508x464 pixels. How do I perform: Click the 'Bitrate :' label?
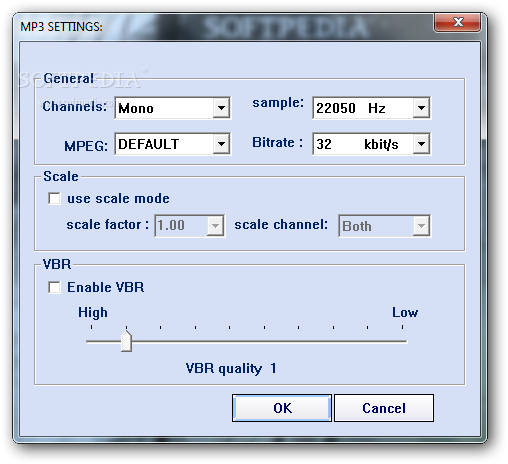pyautogui.click(x=277, y=142)
